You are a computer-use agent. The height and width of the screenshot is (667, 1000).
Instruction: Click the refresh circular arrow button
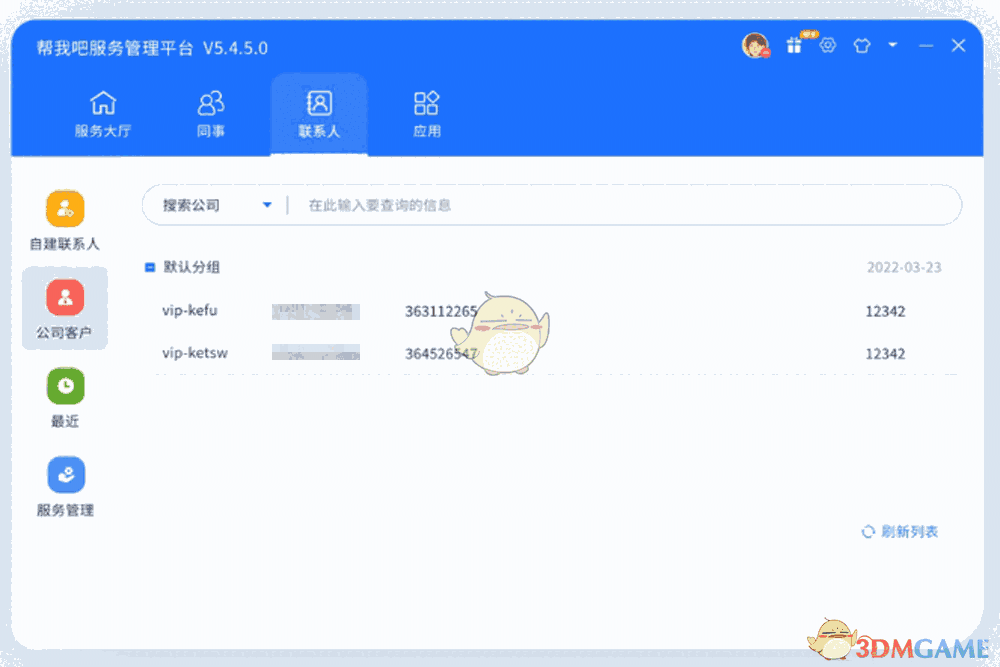[x=866, y=532]
